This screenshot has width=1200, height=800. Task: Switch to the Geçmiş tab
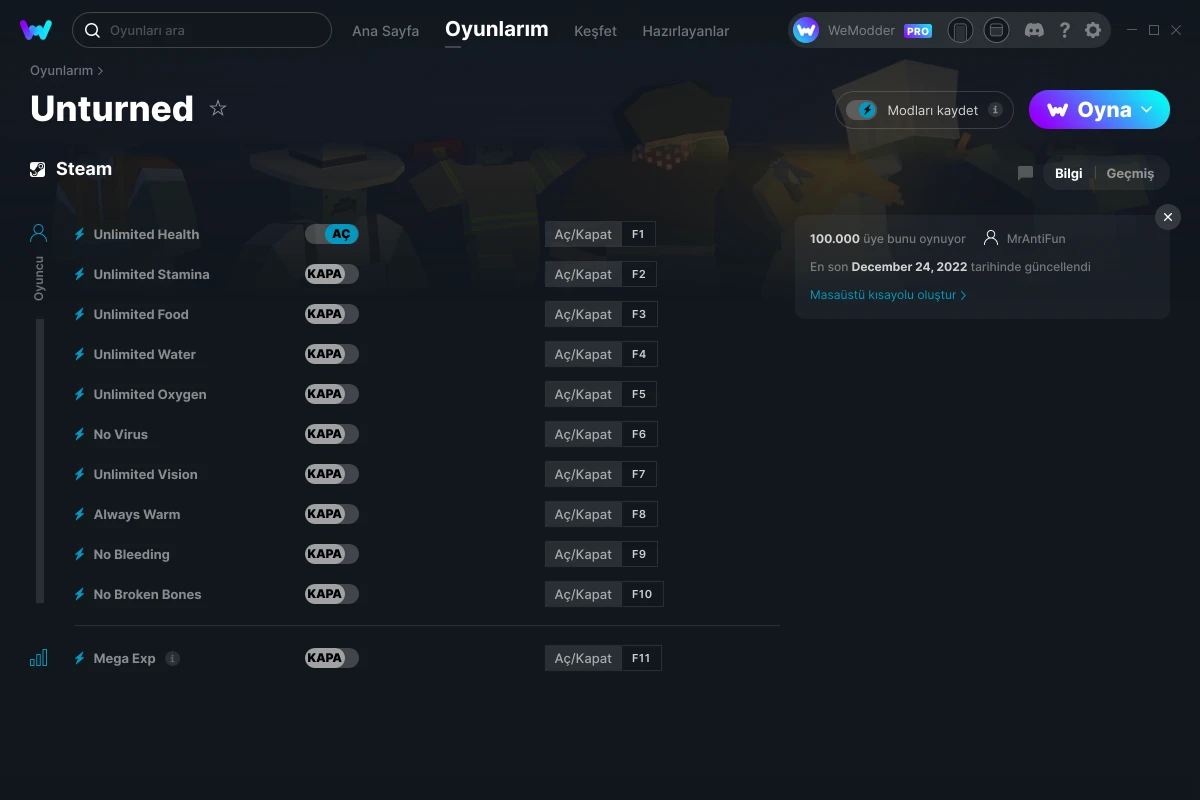[x=1130, y=173]
